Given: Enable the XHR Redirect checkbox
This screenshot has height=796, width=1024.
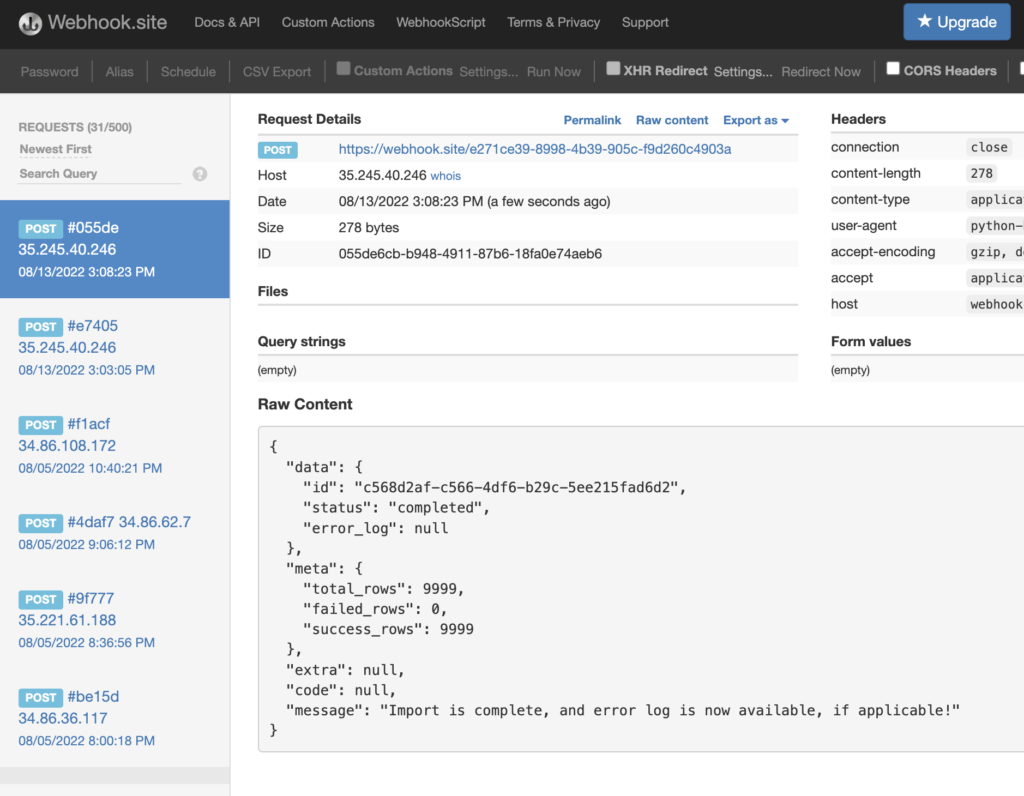Looking at the screenshot, I should pyautogui.click(x=613, y=69).
